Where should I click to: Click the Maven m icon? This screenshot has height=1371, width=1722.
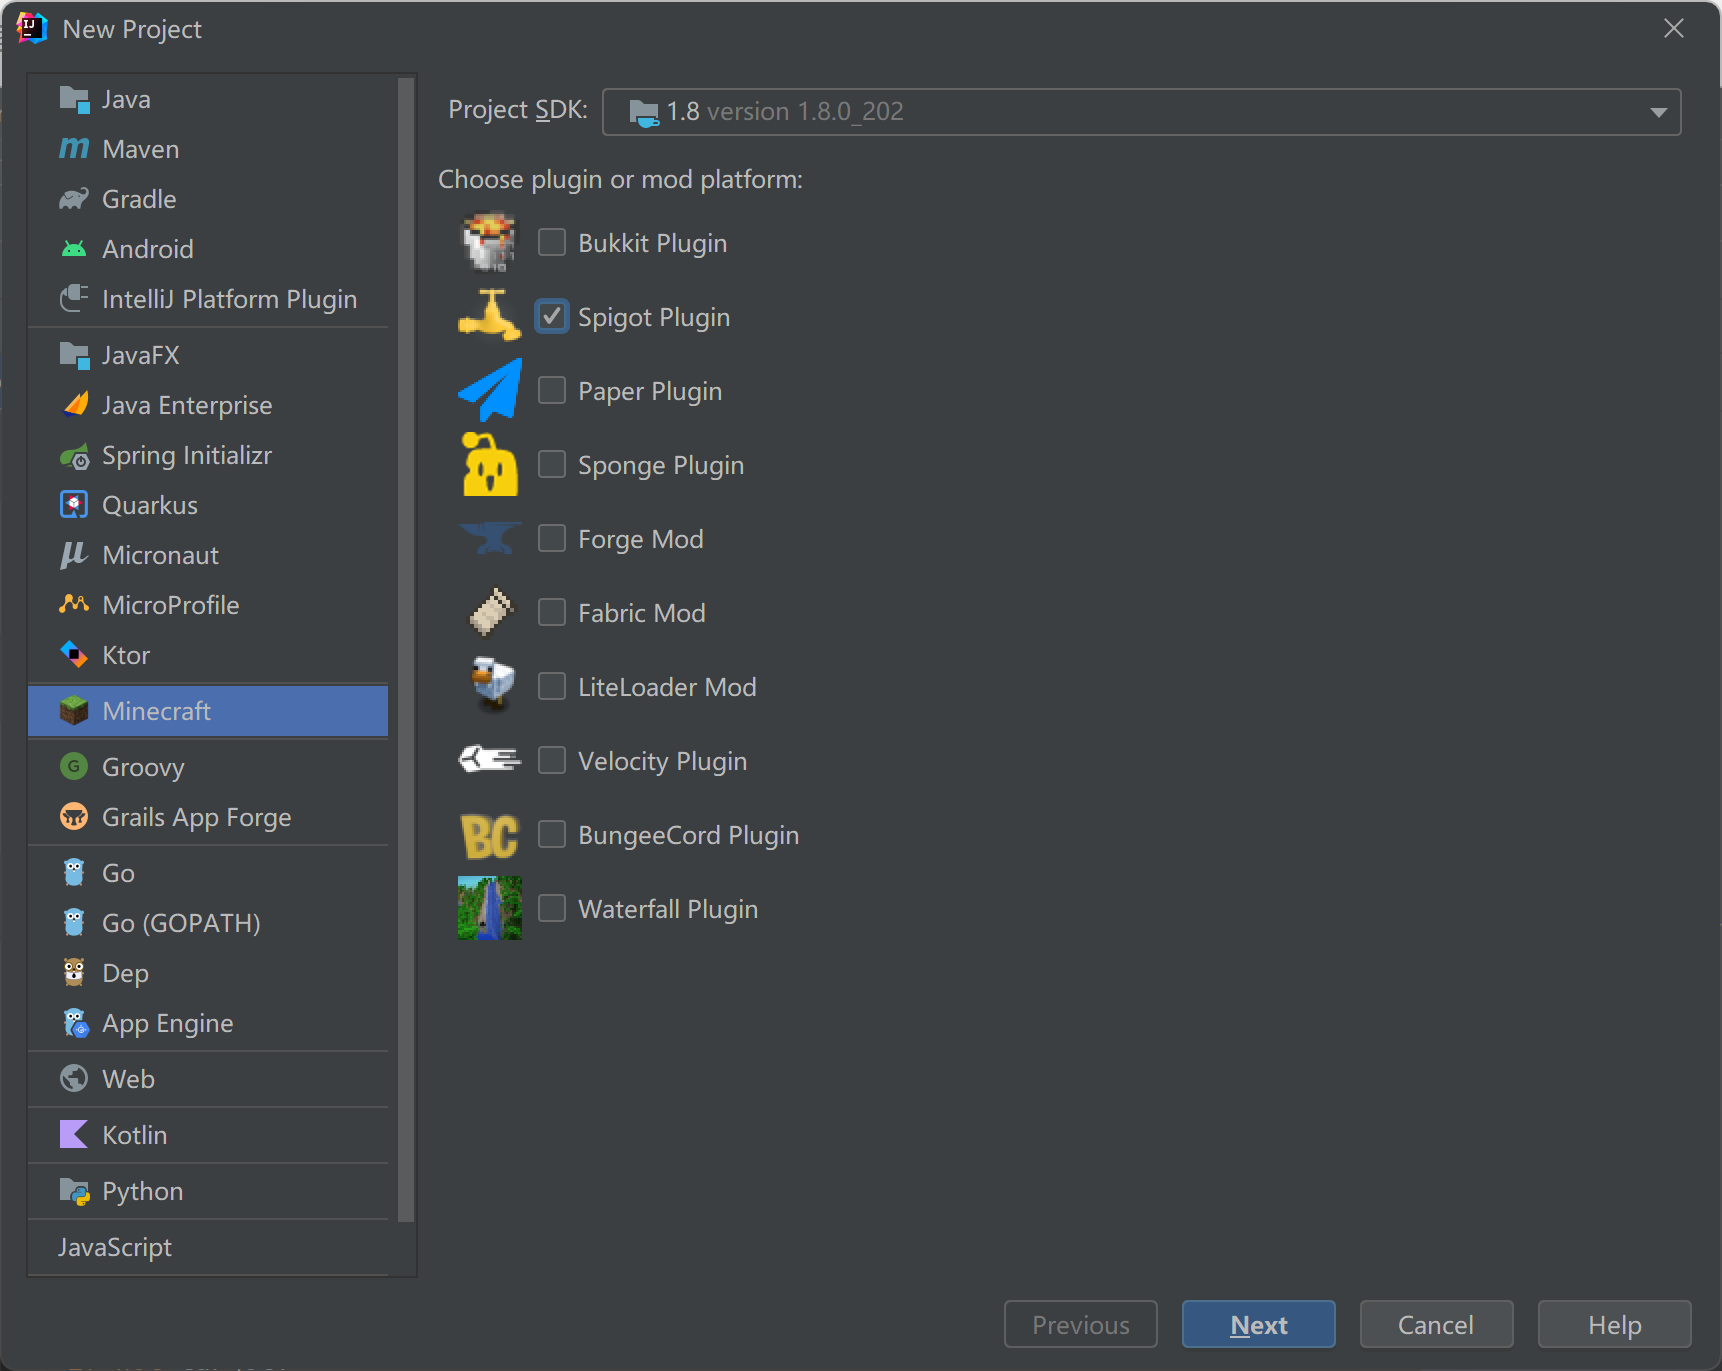pyautogui.click(x=74, y=149)
